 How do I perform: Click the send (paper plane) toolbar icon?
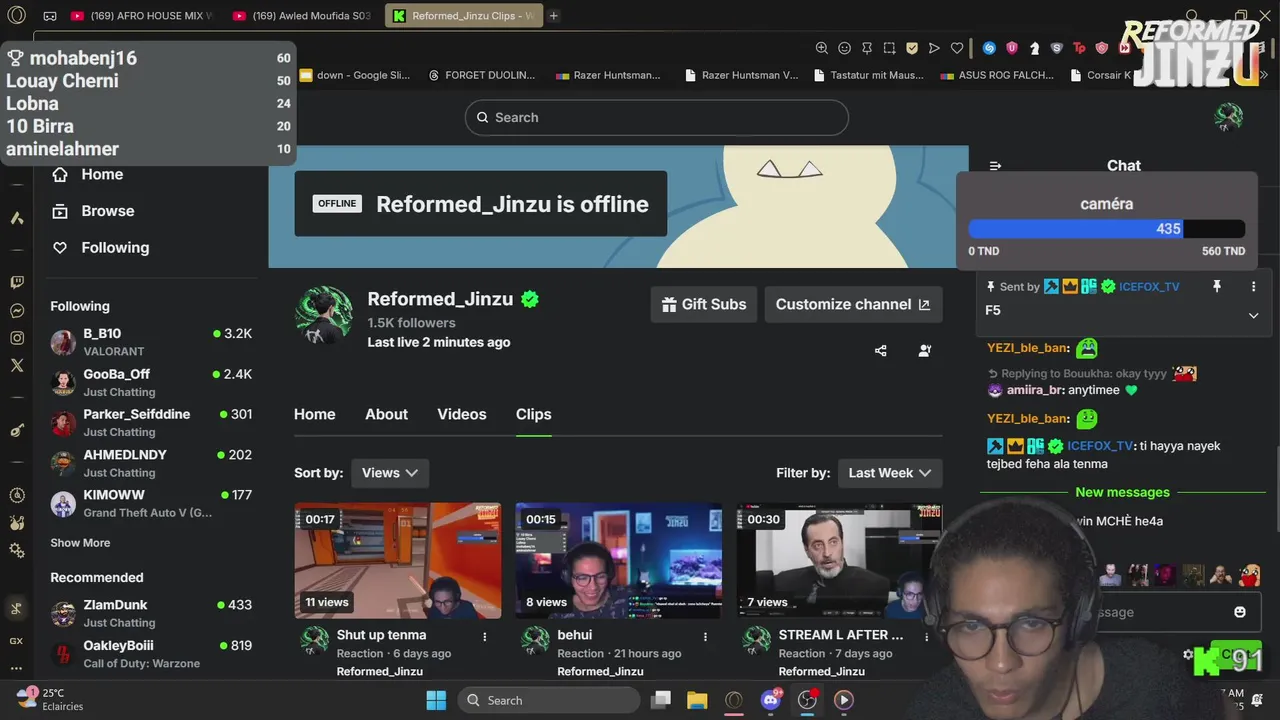click(x=934, y=48)
